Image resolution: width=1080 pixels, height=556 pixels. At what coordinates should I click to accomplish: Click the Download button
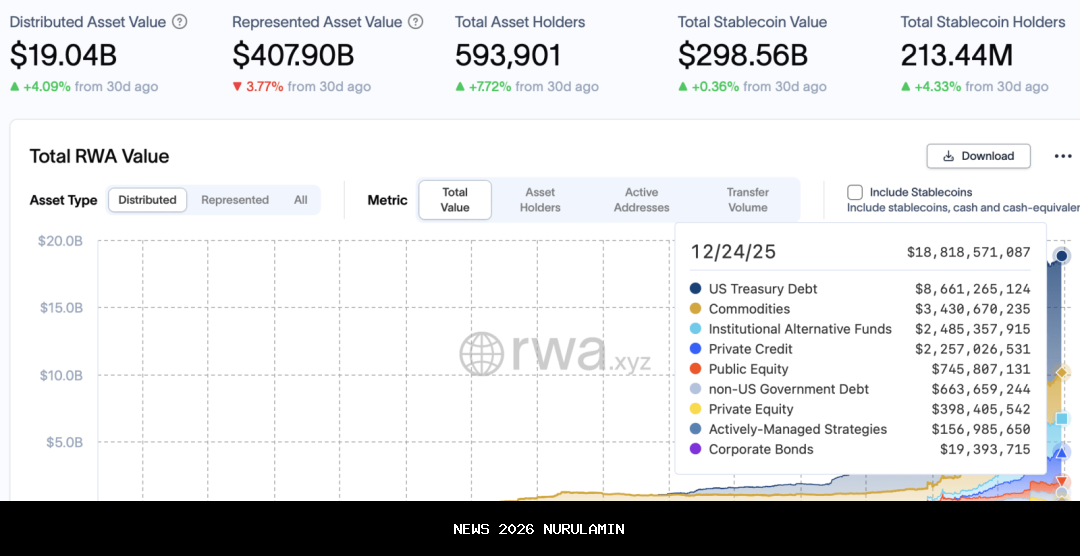tap(978, 156)
